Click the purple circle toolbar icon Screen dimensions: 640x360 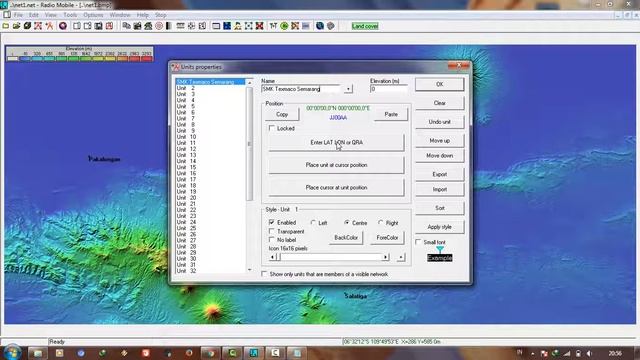63,26
